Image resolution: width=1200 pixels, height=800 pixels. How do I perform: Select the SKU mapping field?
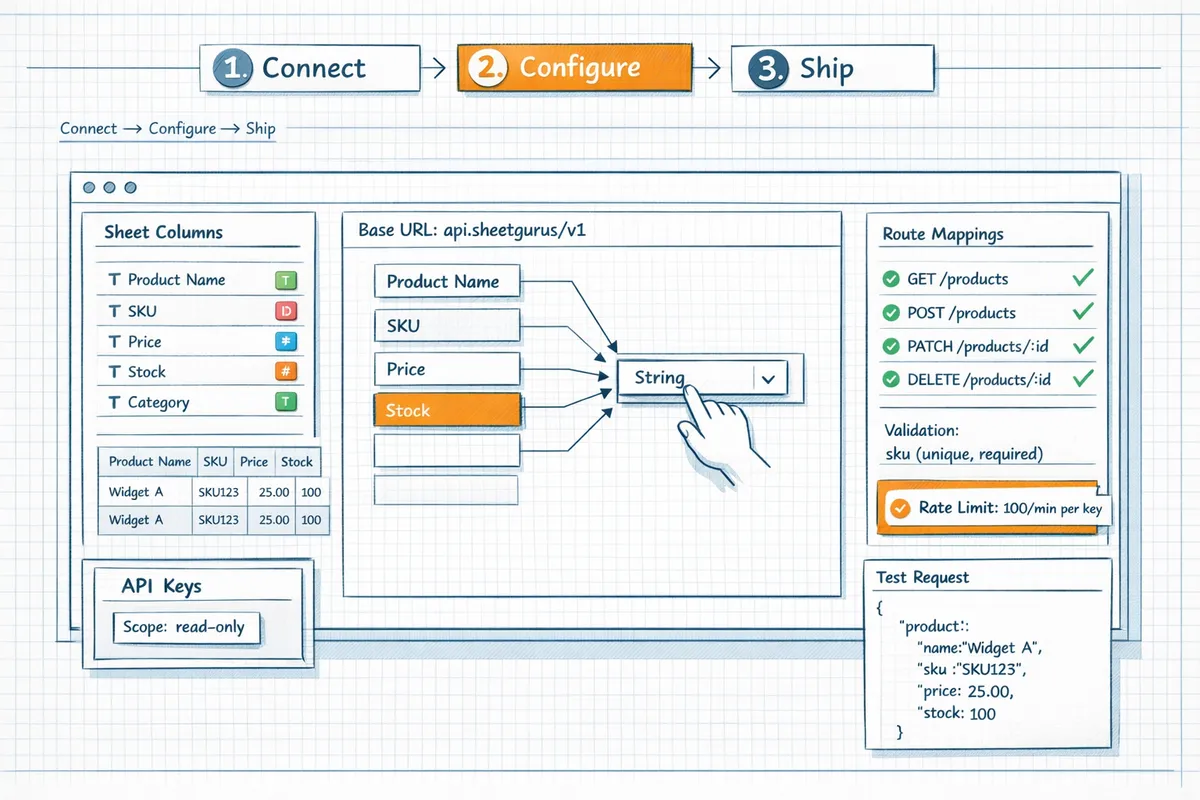pos(447,326)
